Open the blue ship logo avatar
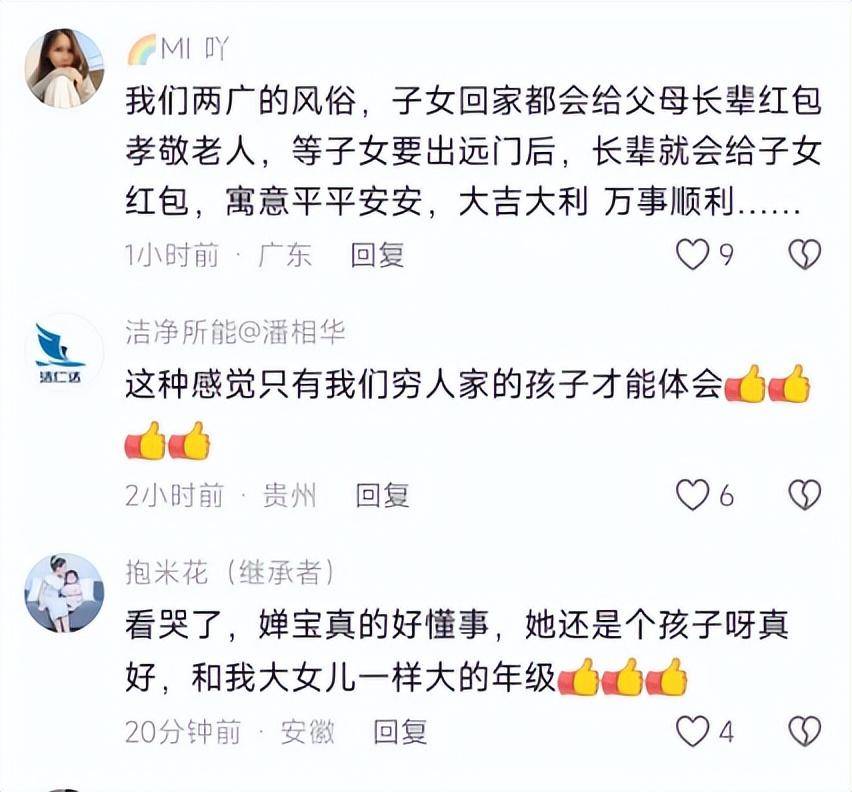 coord(64,353)
